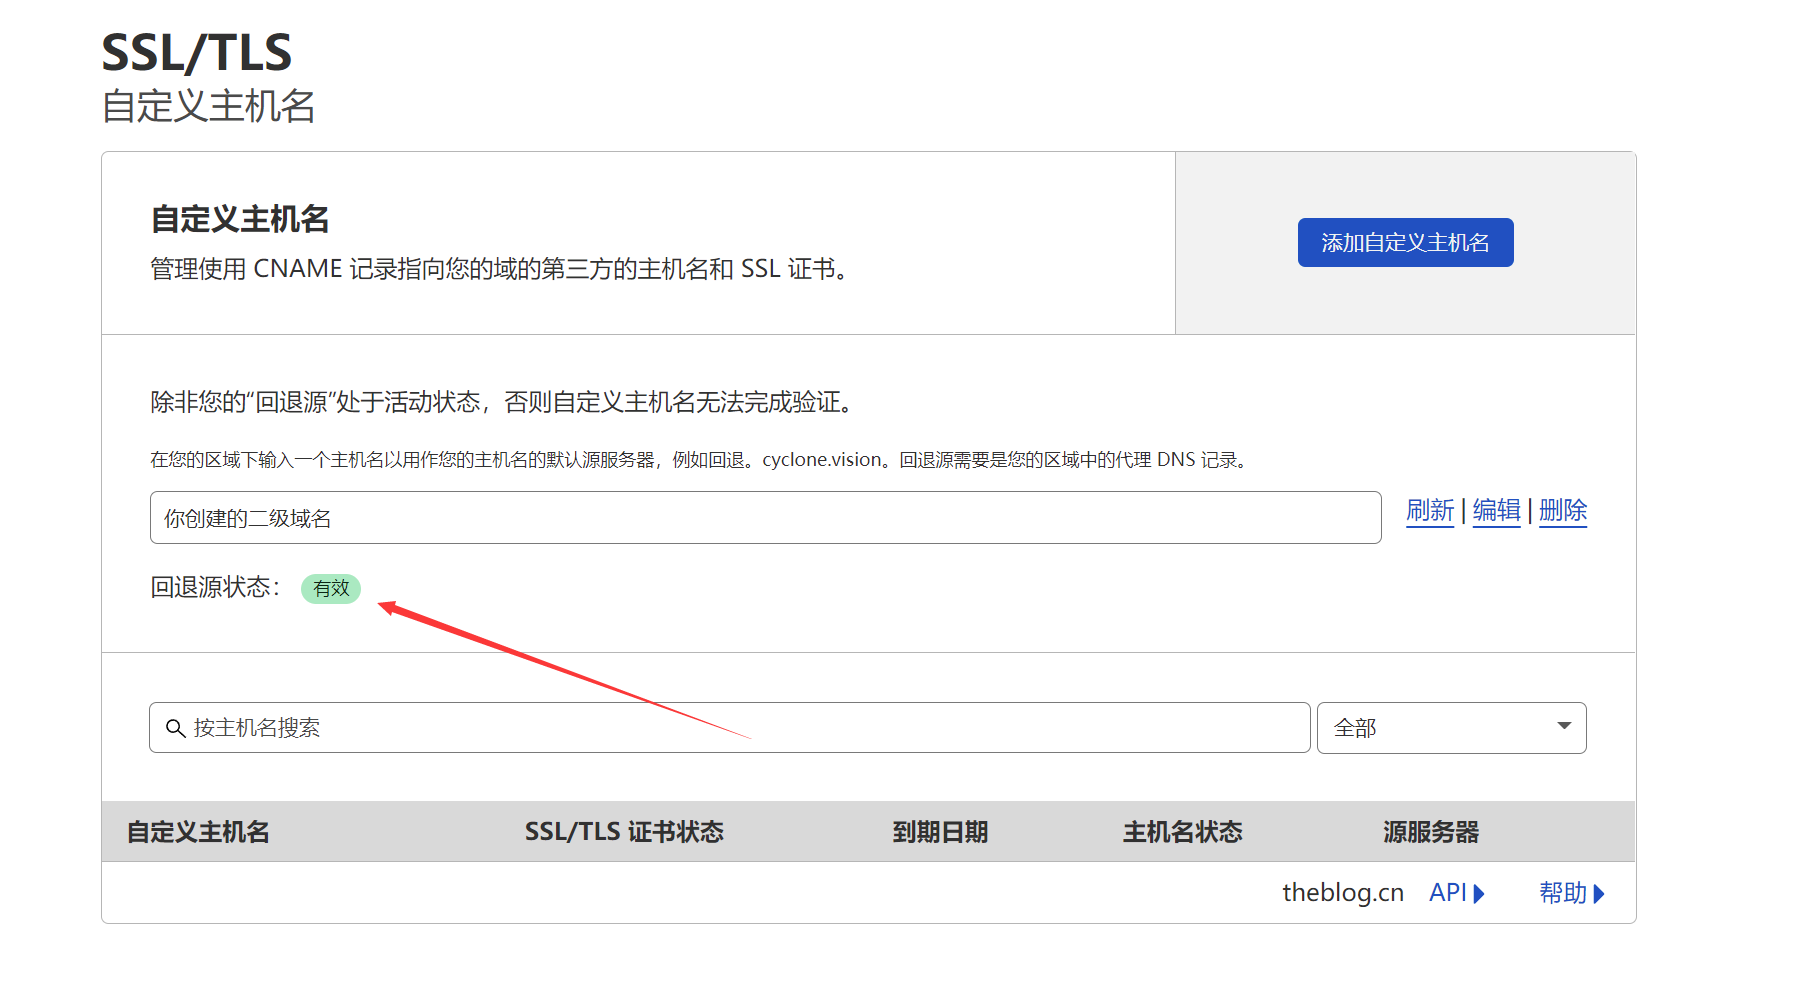The width and height of the screenshot is (1810, 988).
Task: Click the dropdown arrow on the filter box
Action: click(1563, 727)
